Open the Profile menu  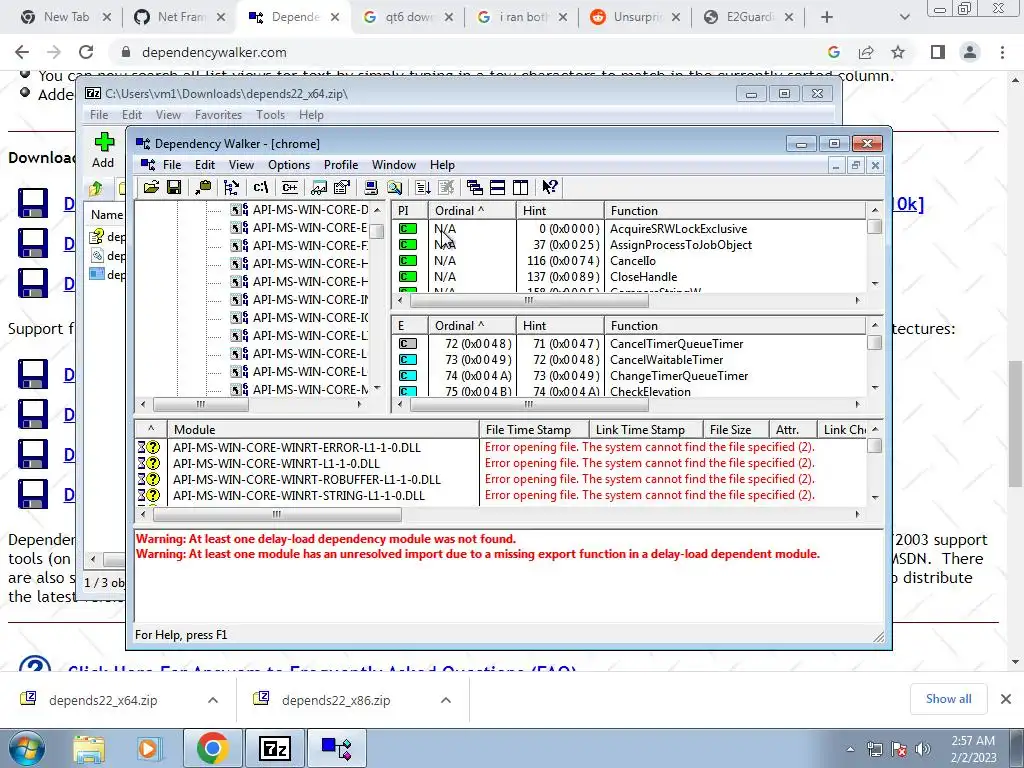[341, 165]
